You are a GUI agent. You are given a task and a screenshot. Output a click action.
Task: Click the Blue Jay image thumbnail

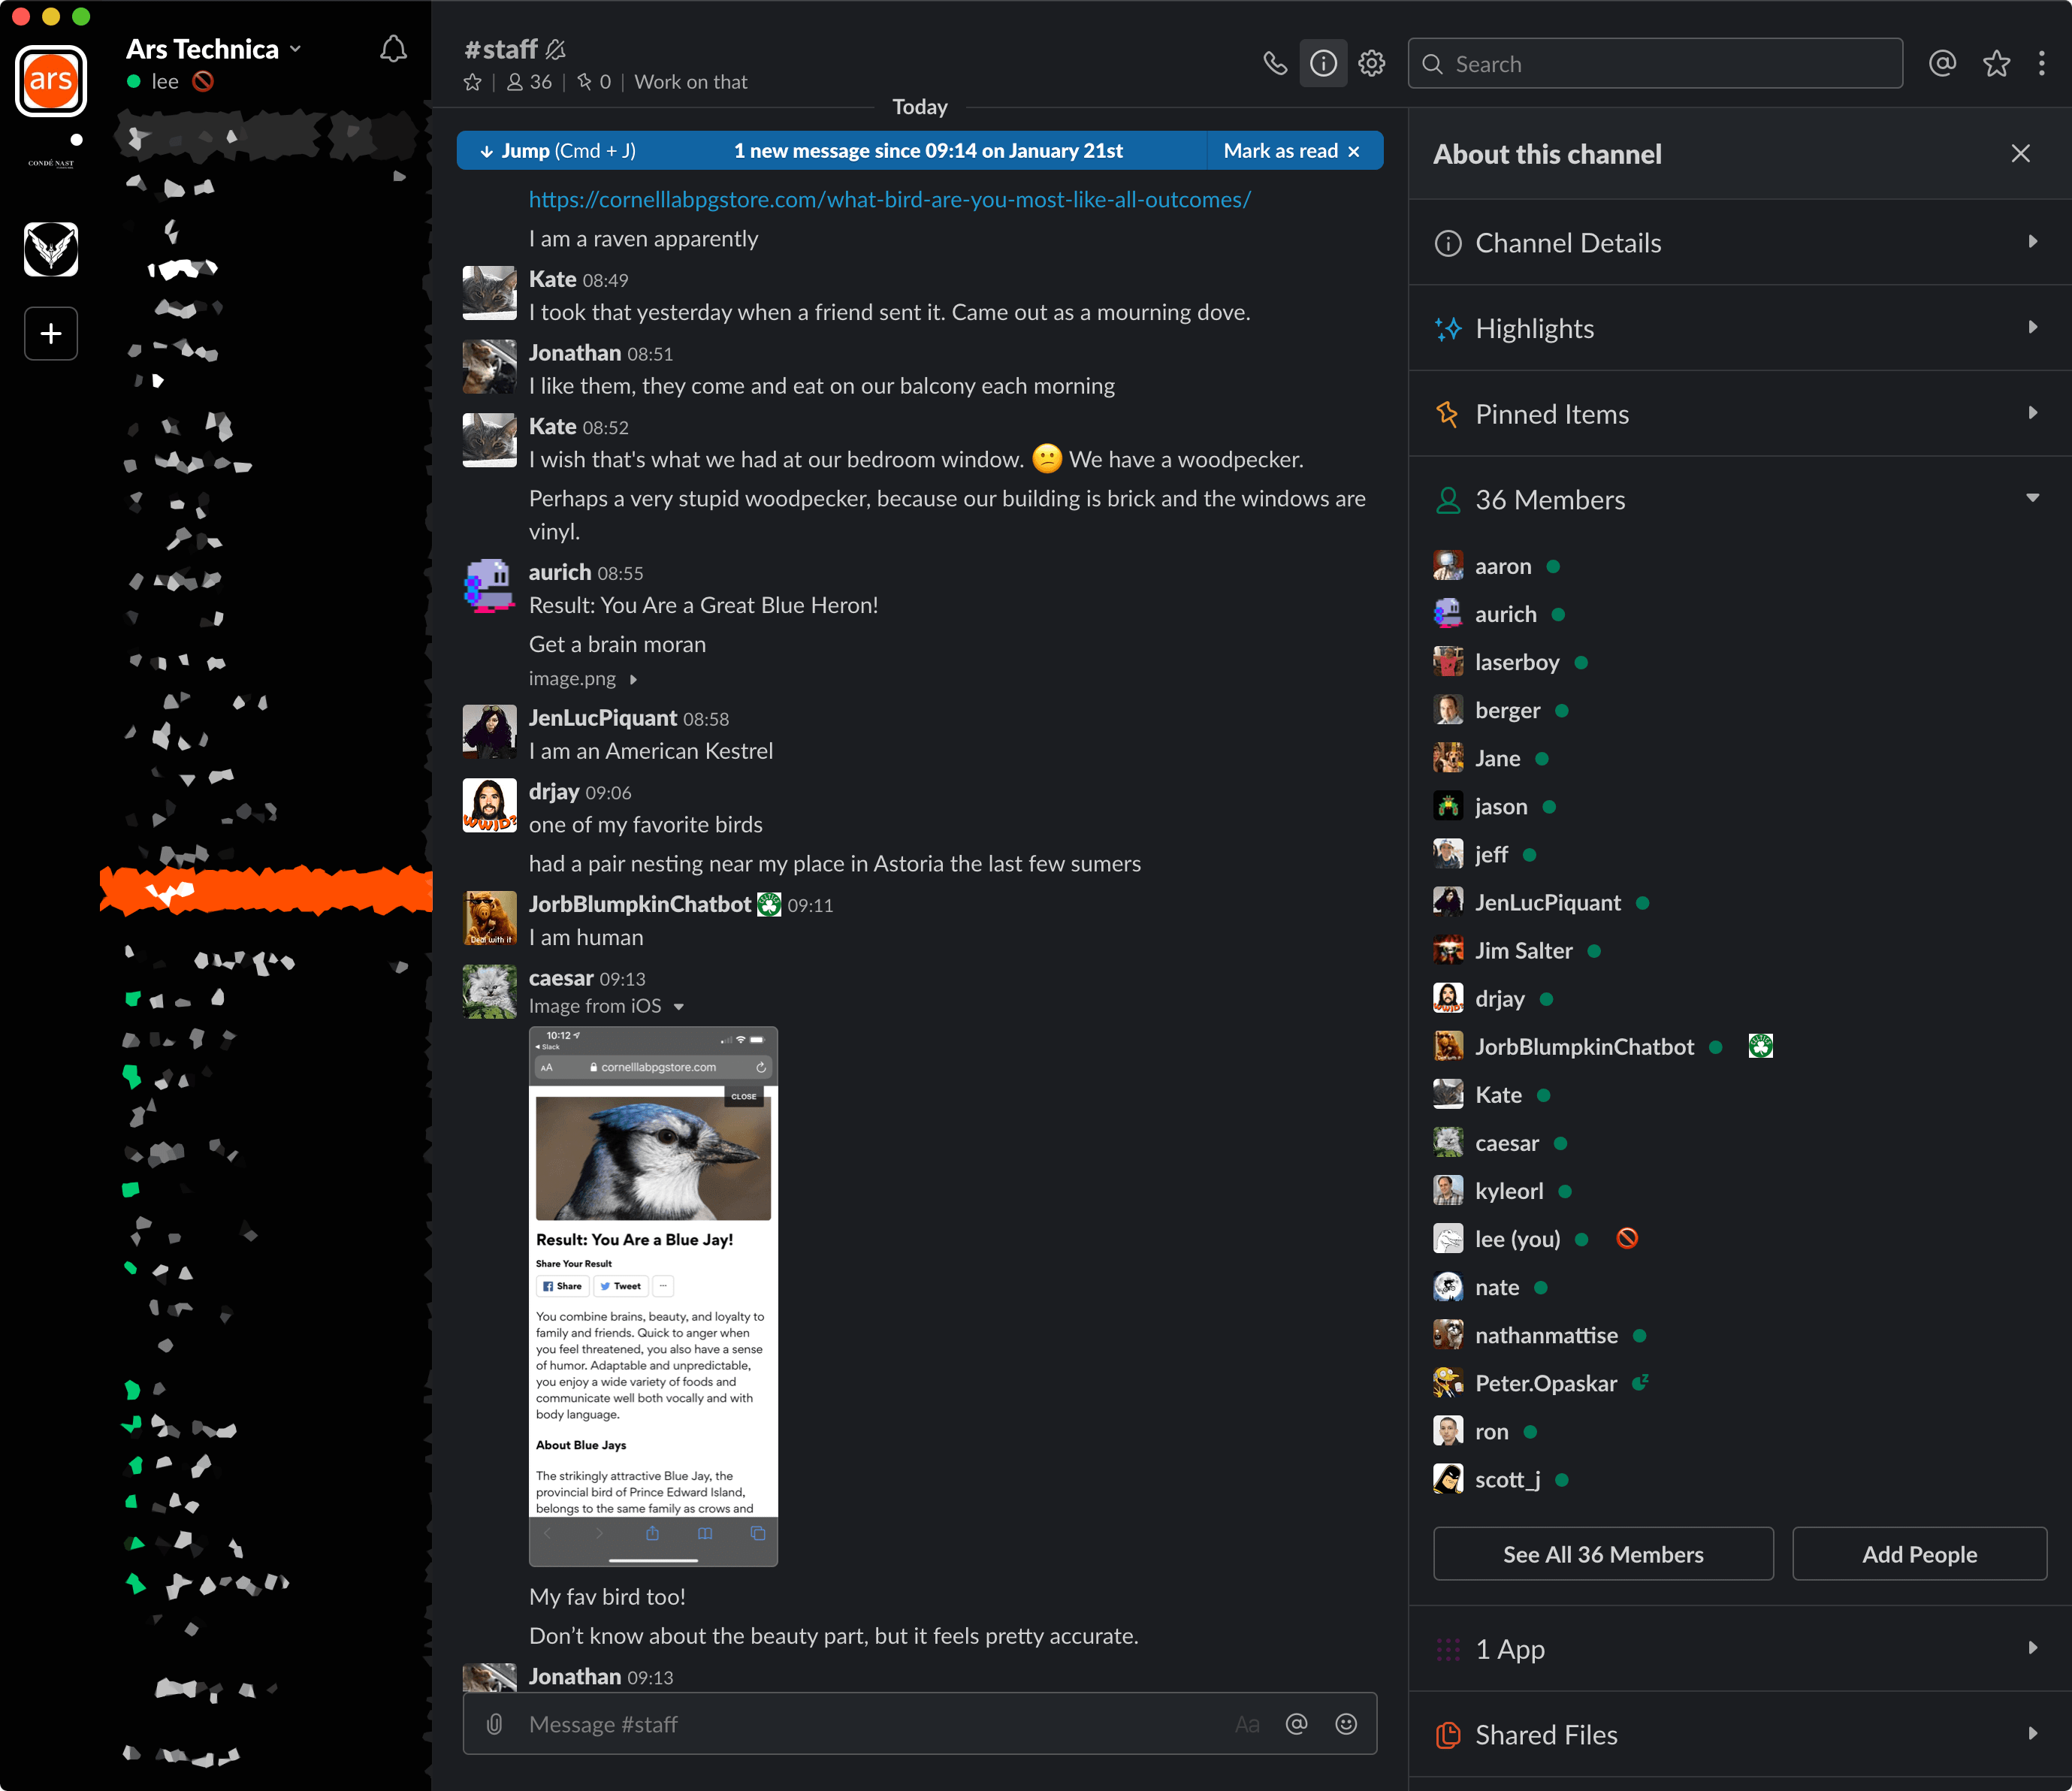[653, 1295]
